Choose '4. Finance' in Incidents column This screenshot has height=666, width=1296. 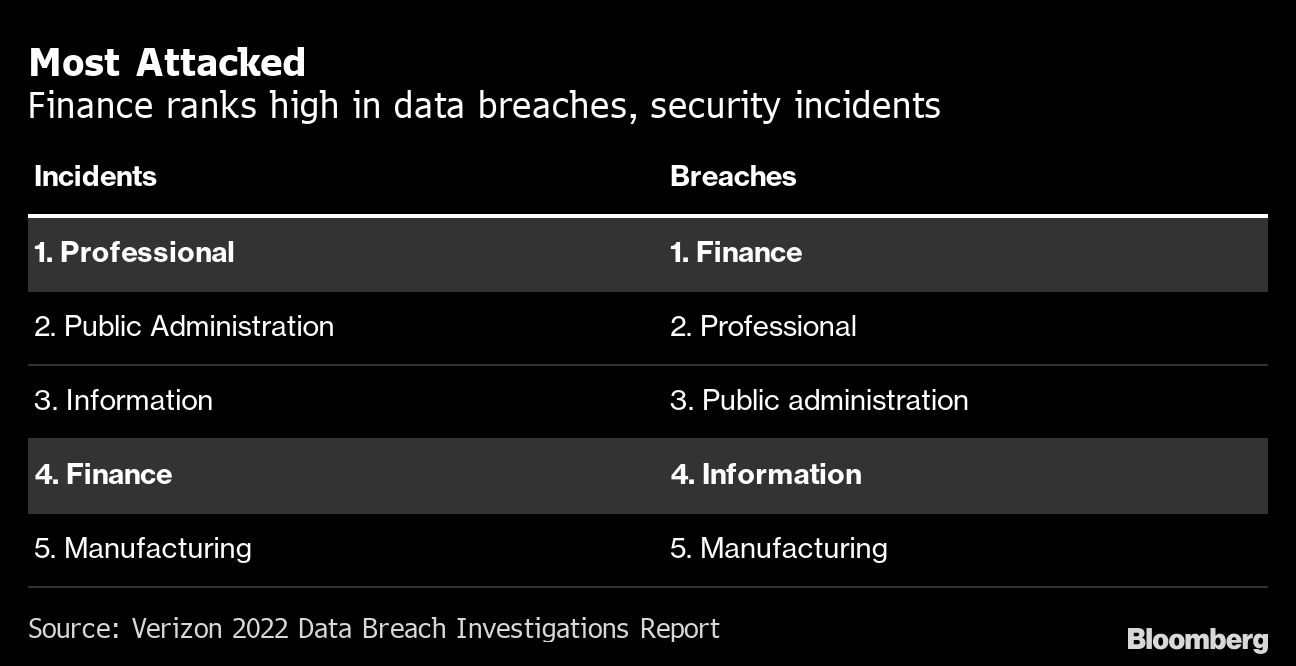pyautogui.click(x=103, y=474)
